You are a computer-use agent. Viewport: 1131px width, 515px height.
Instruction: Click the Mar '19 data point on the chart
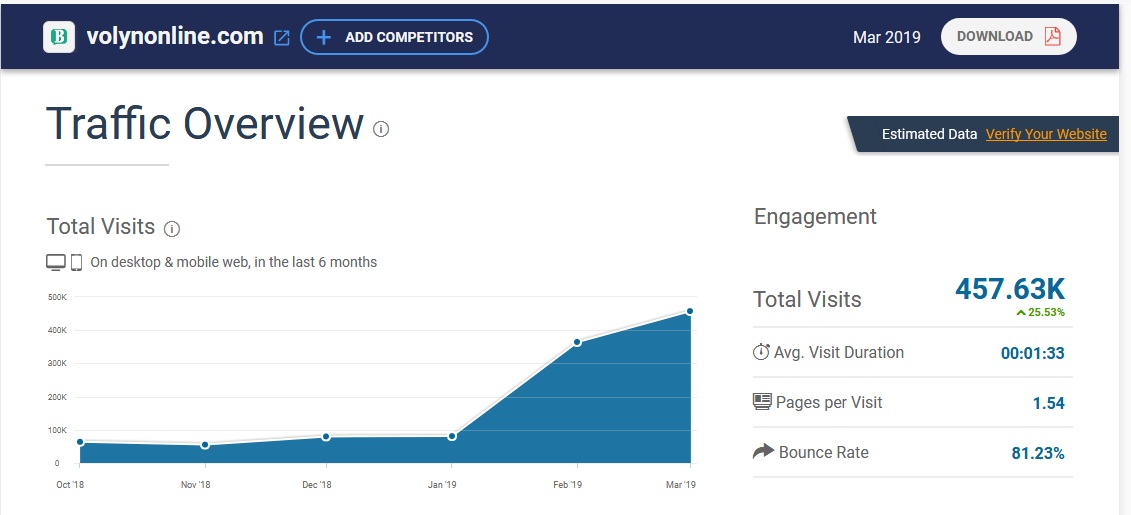coord(690,311)
